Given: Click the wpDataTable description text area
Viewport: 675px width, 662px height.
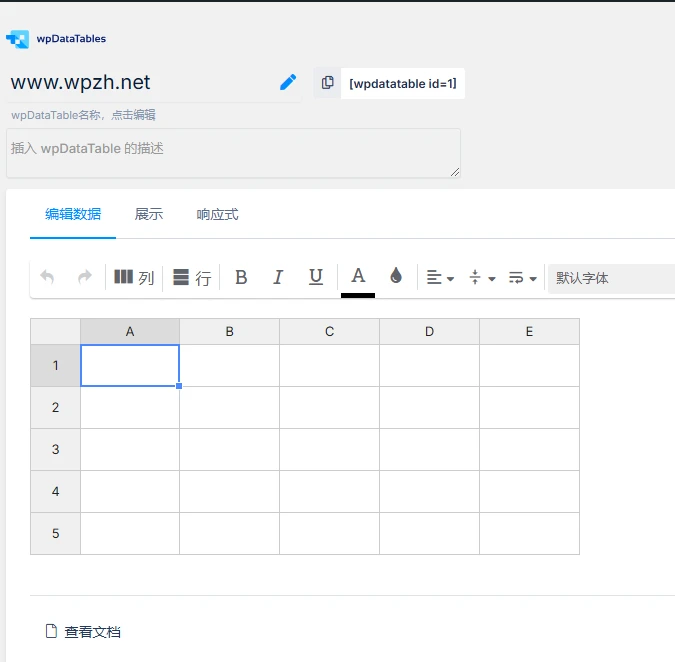Looking at the screenshot, I should pos(233,153).
